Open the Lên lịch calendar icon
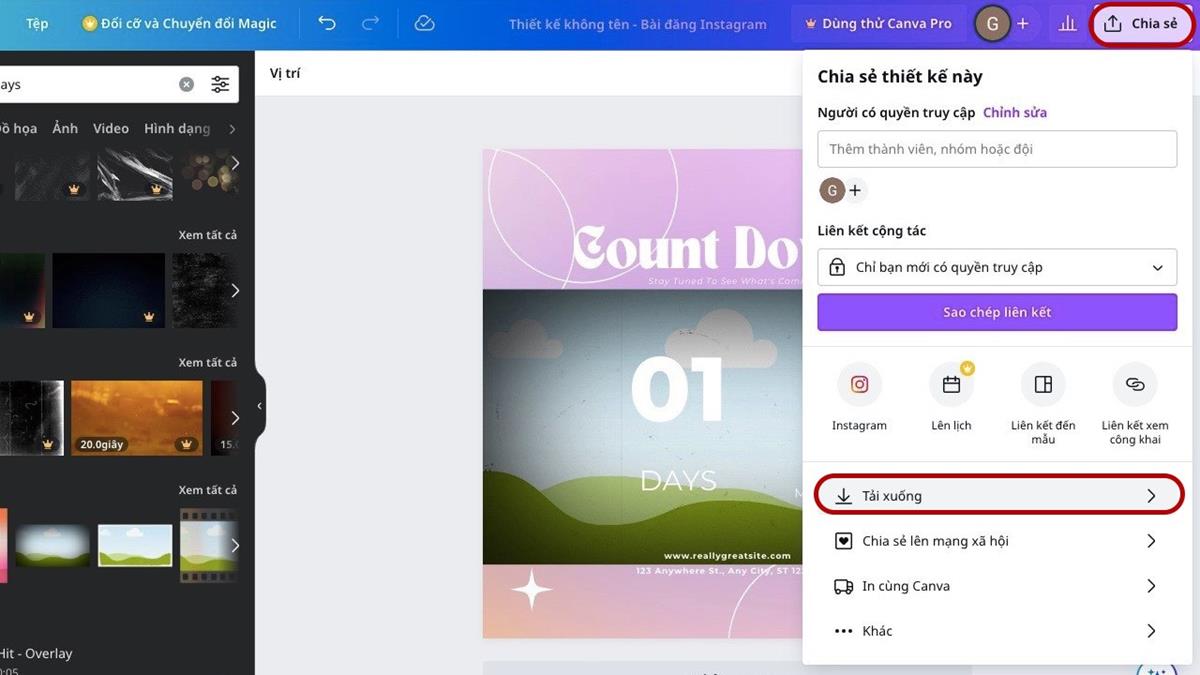The width and height of the screenshot is (1200, 675). (951, 385)
